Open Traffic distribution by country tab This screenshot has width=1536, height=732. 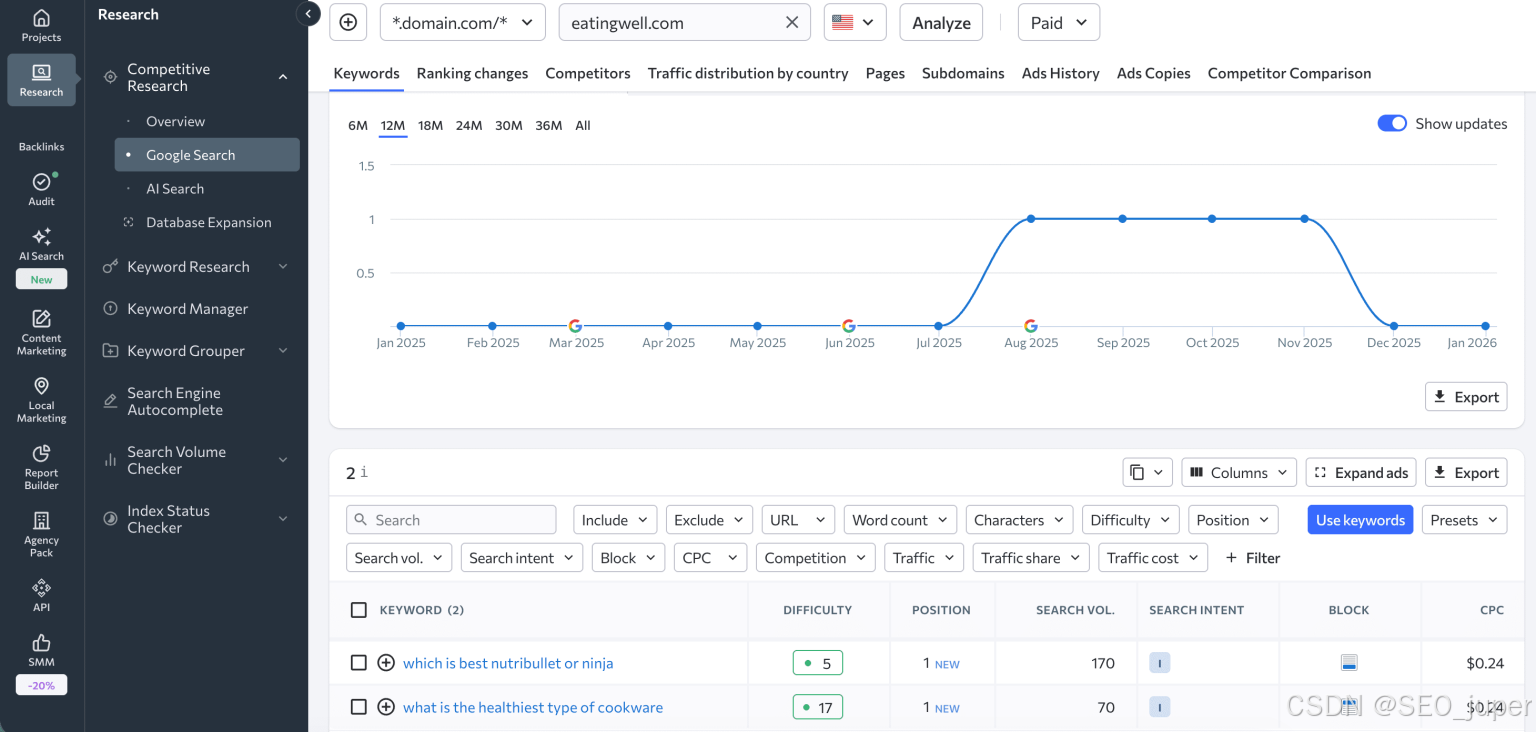pyautogui.click(x=748, y=73)
